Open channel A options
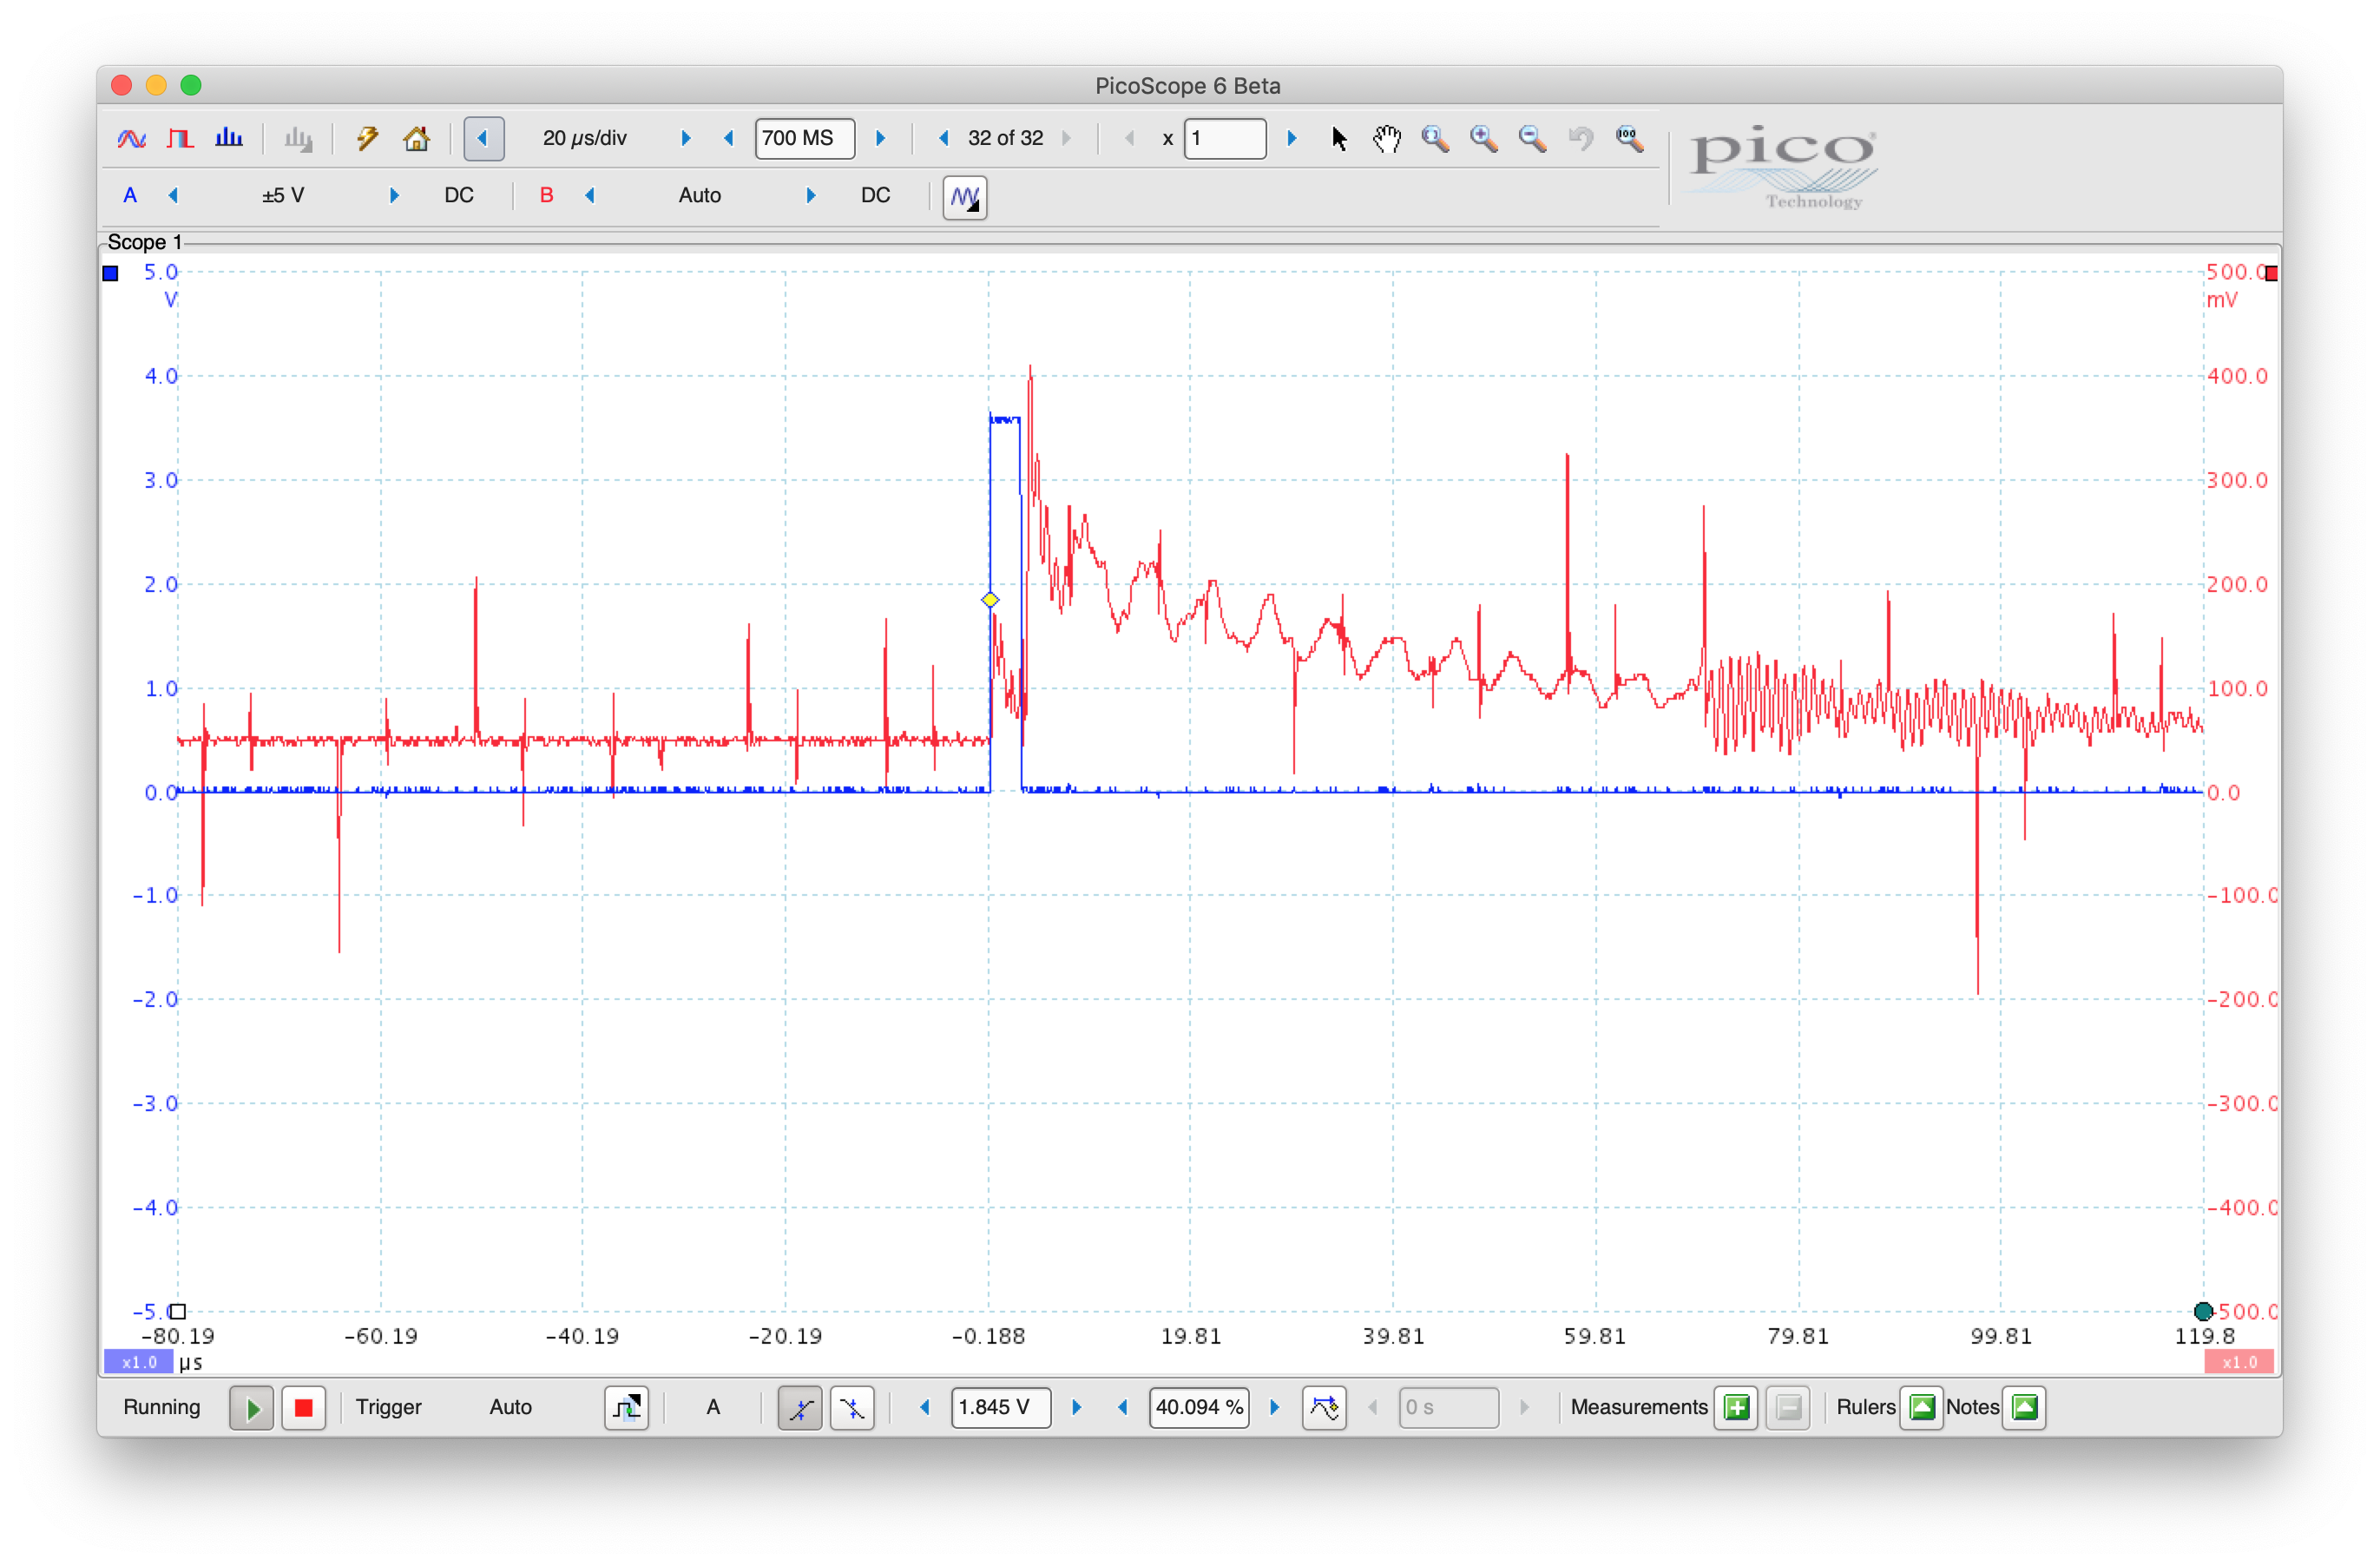Image resolution: width=2380 pixels, height=1566 pixels. pyautogui.click(x=130, y=196)
